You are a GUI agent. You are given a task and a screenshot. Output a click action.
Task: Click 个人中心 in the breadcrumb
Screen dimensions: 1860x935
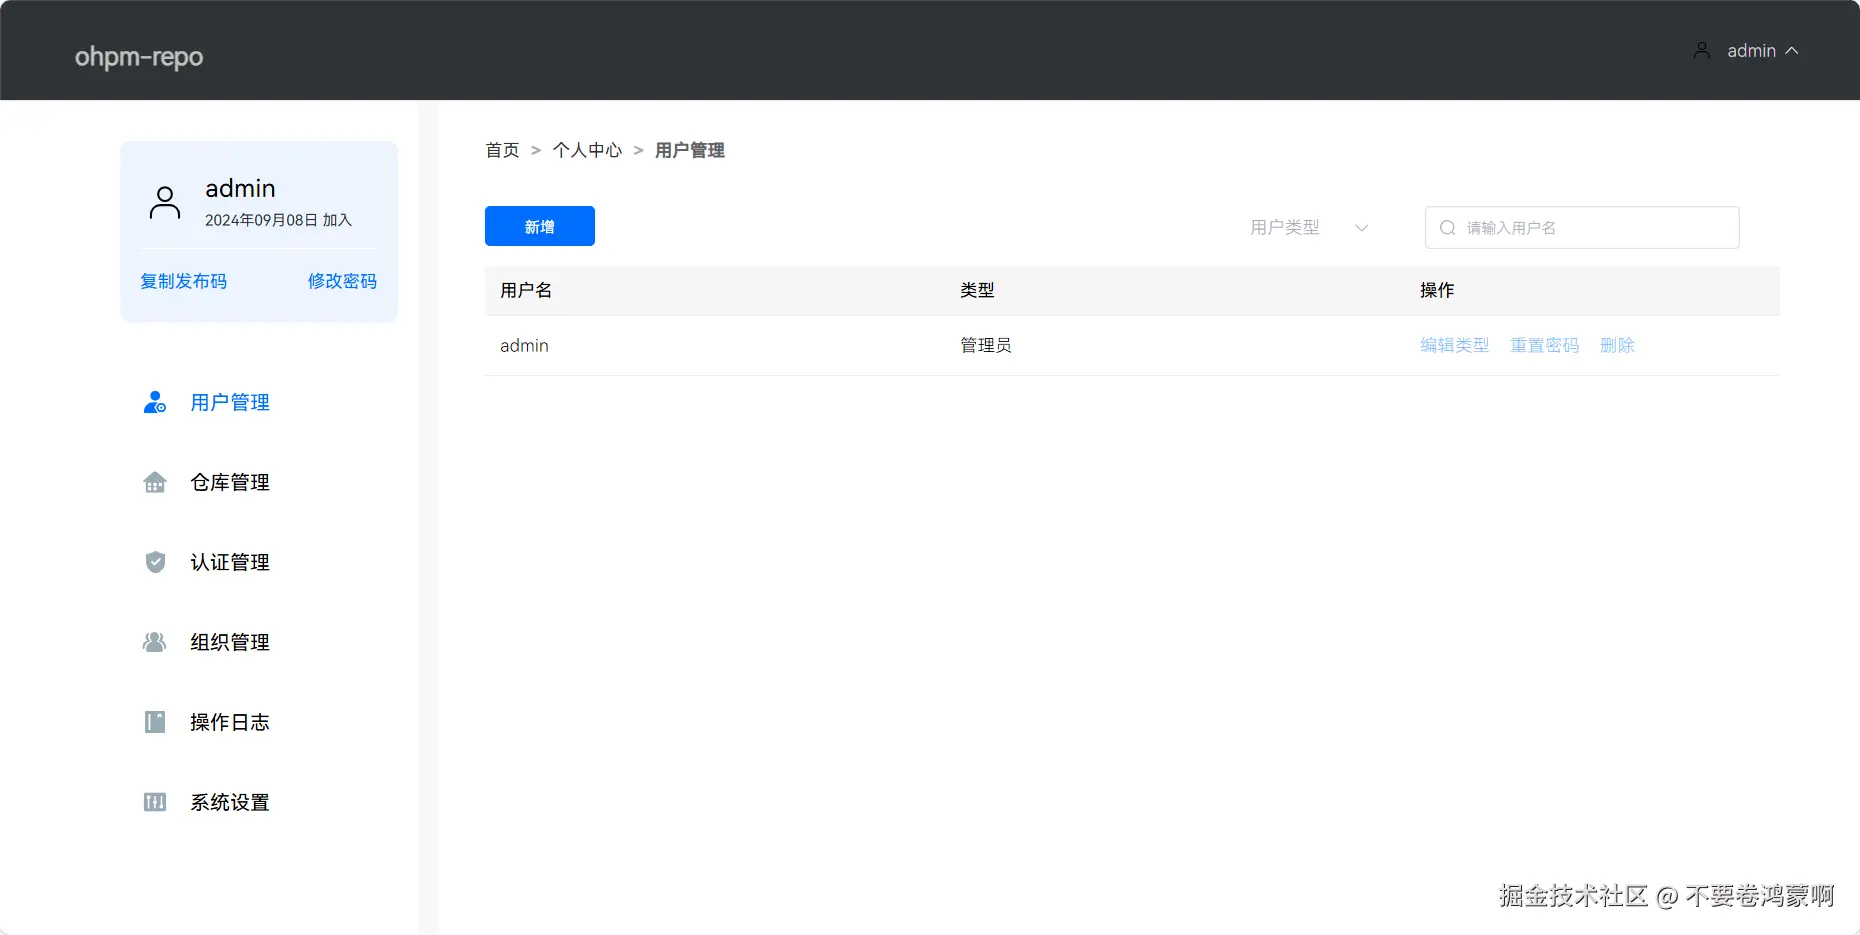587,150
